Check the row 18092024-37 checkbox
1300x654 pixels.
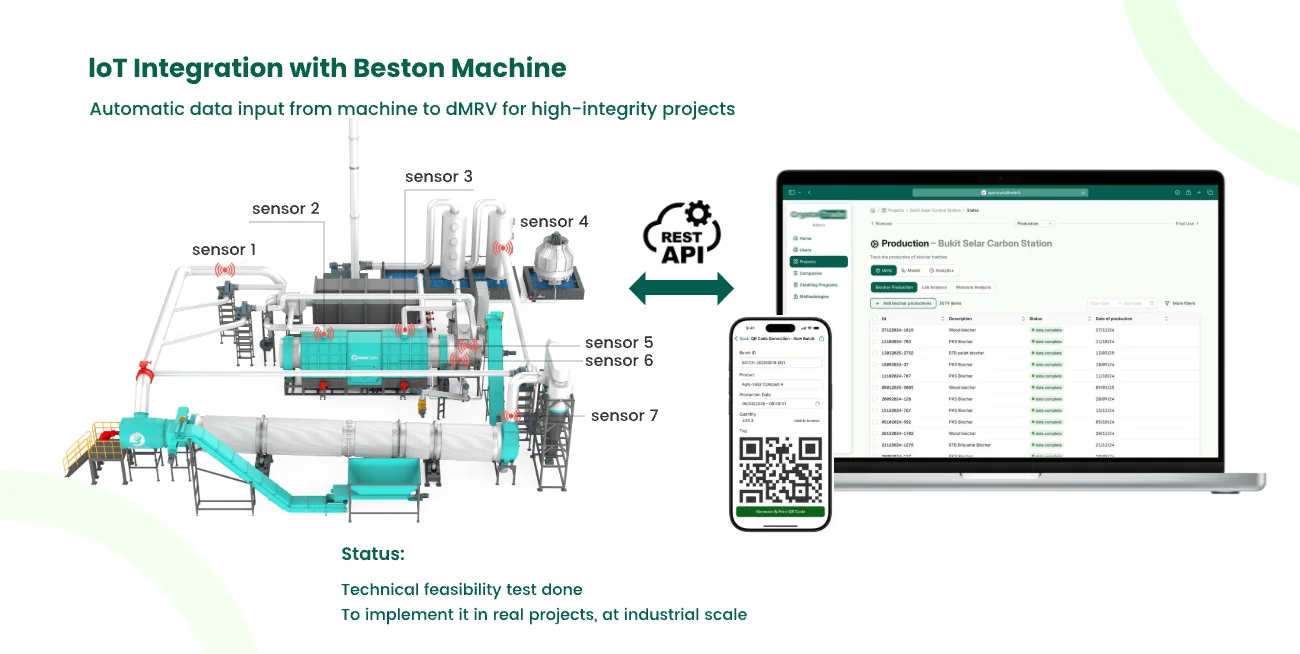click(x=874, y=364)
